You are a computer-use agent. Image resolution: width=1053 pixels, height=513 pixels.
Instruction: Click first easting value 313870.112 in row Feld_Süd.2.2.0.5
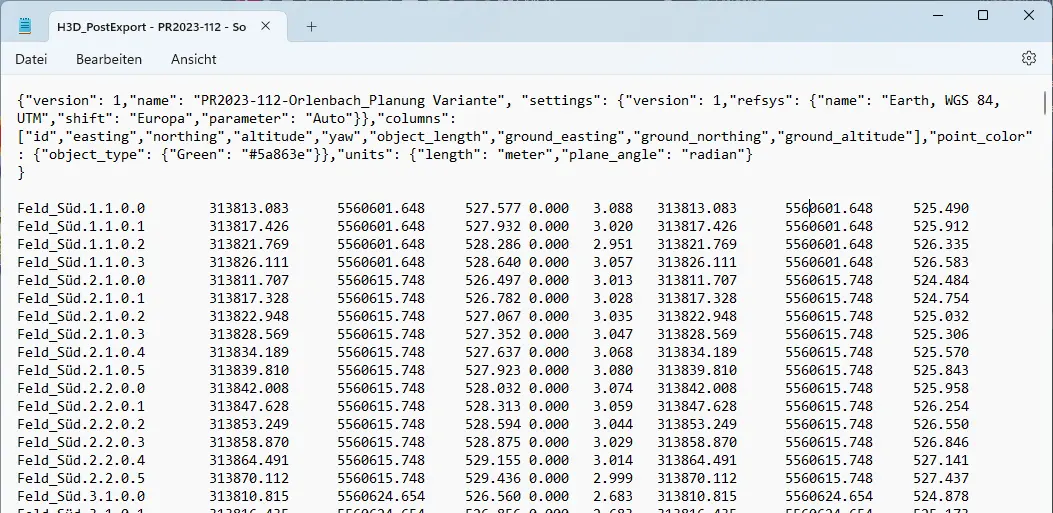248,478
